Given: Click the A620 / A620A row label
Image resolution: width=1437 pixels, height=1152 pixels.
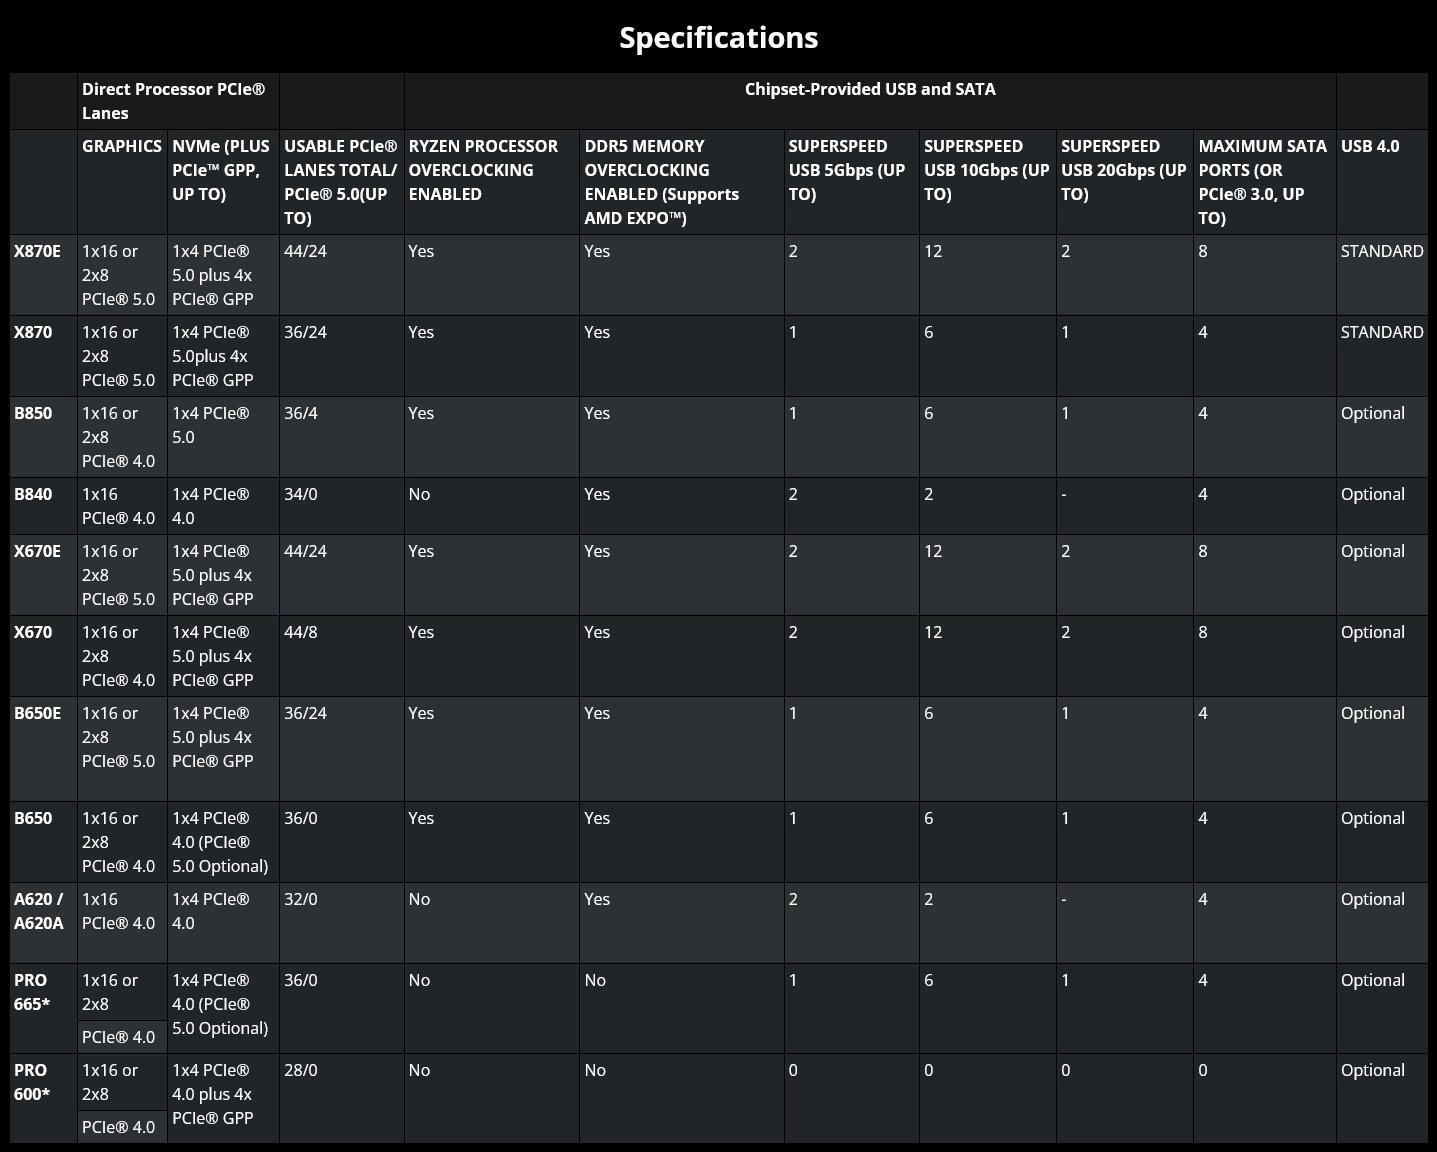Looking at the screenshot, I should click(39, 911).
